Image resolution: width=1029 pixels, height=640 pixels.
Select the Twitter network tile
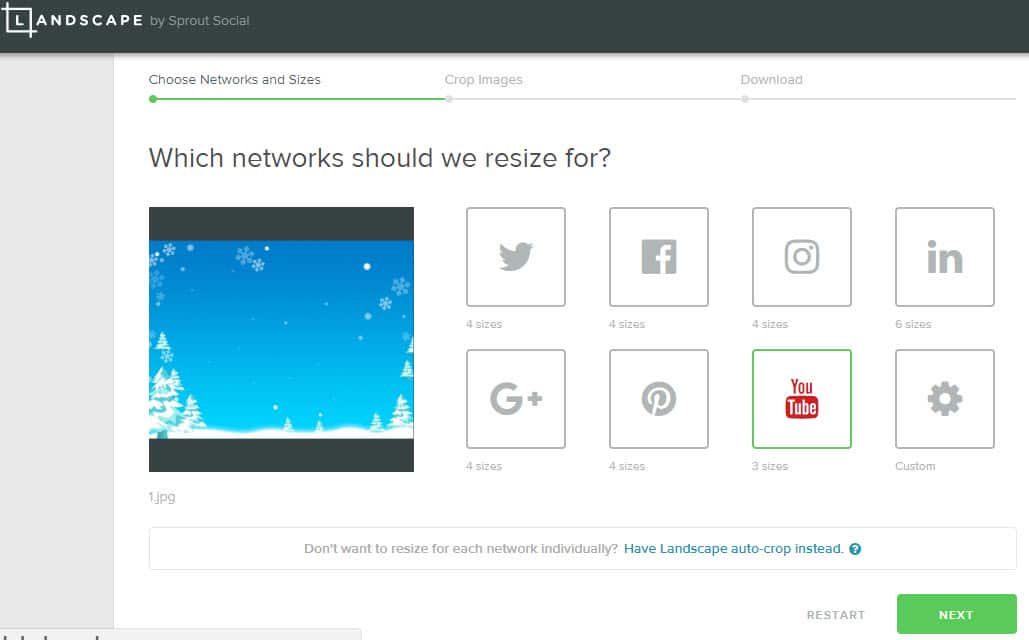[516, 257]
